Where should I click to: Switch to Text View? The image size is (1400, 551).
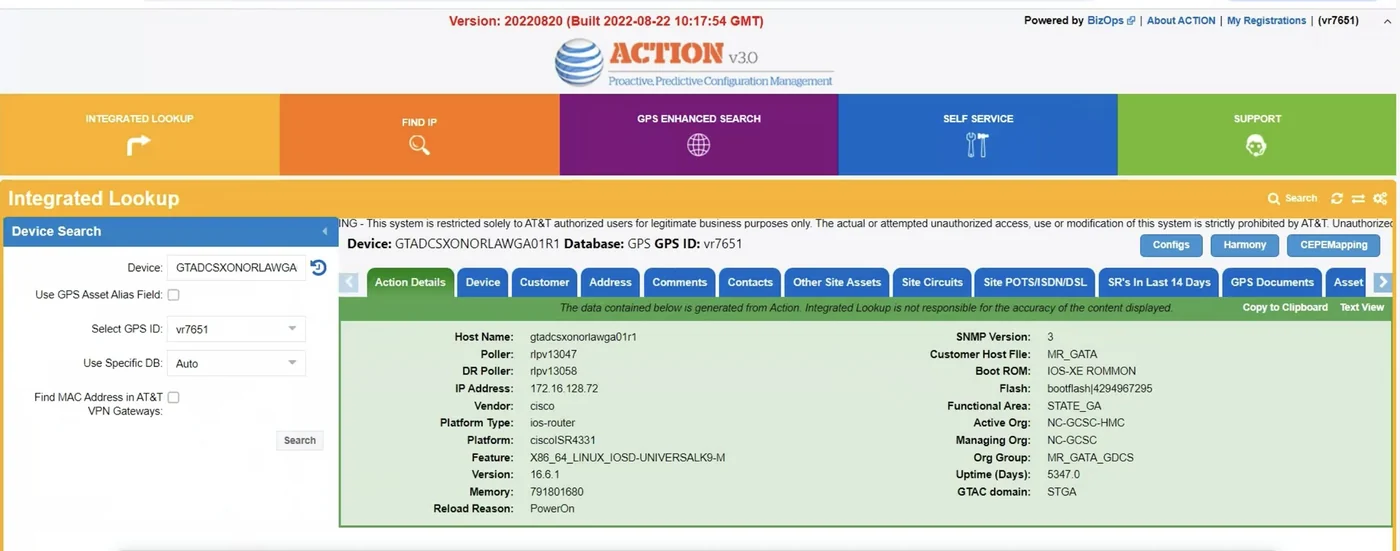click(x=1362, y=307)
